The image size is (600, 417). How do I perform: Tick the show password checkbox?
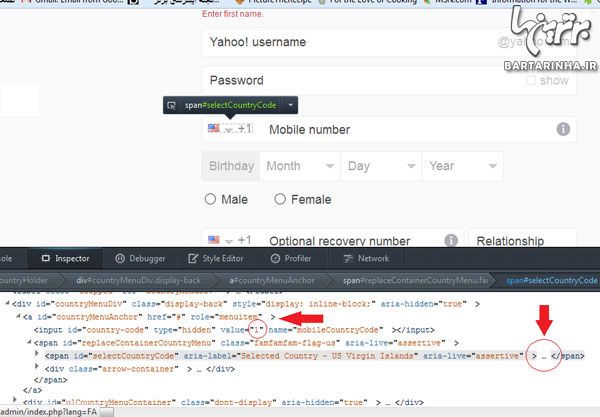[x=530, y=80]
